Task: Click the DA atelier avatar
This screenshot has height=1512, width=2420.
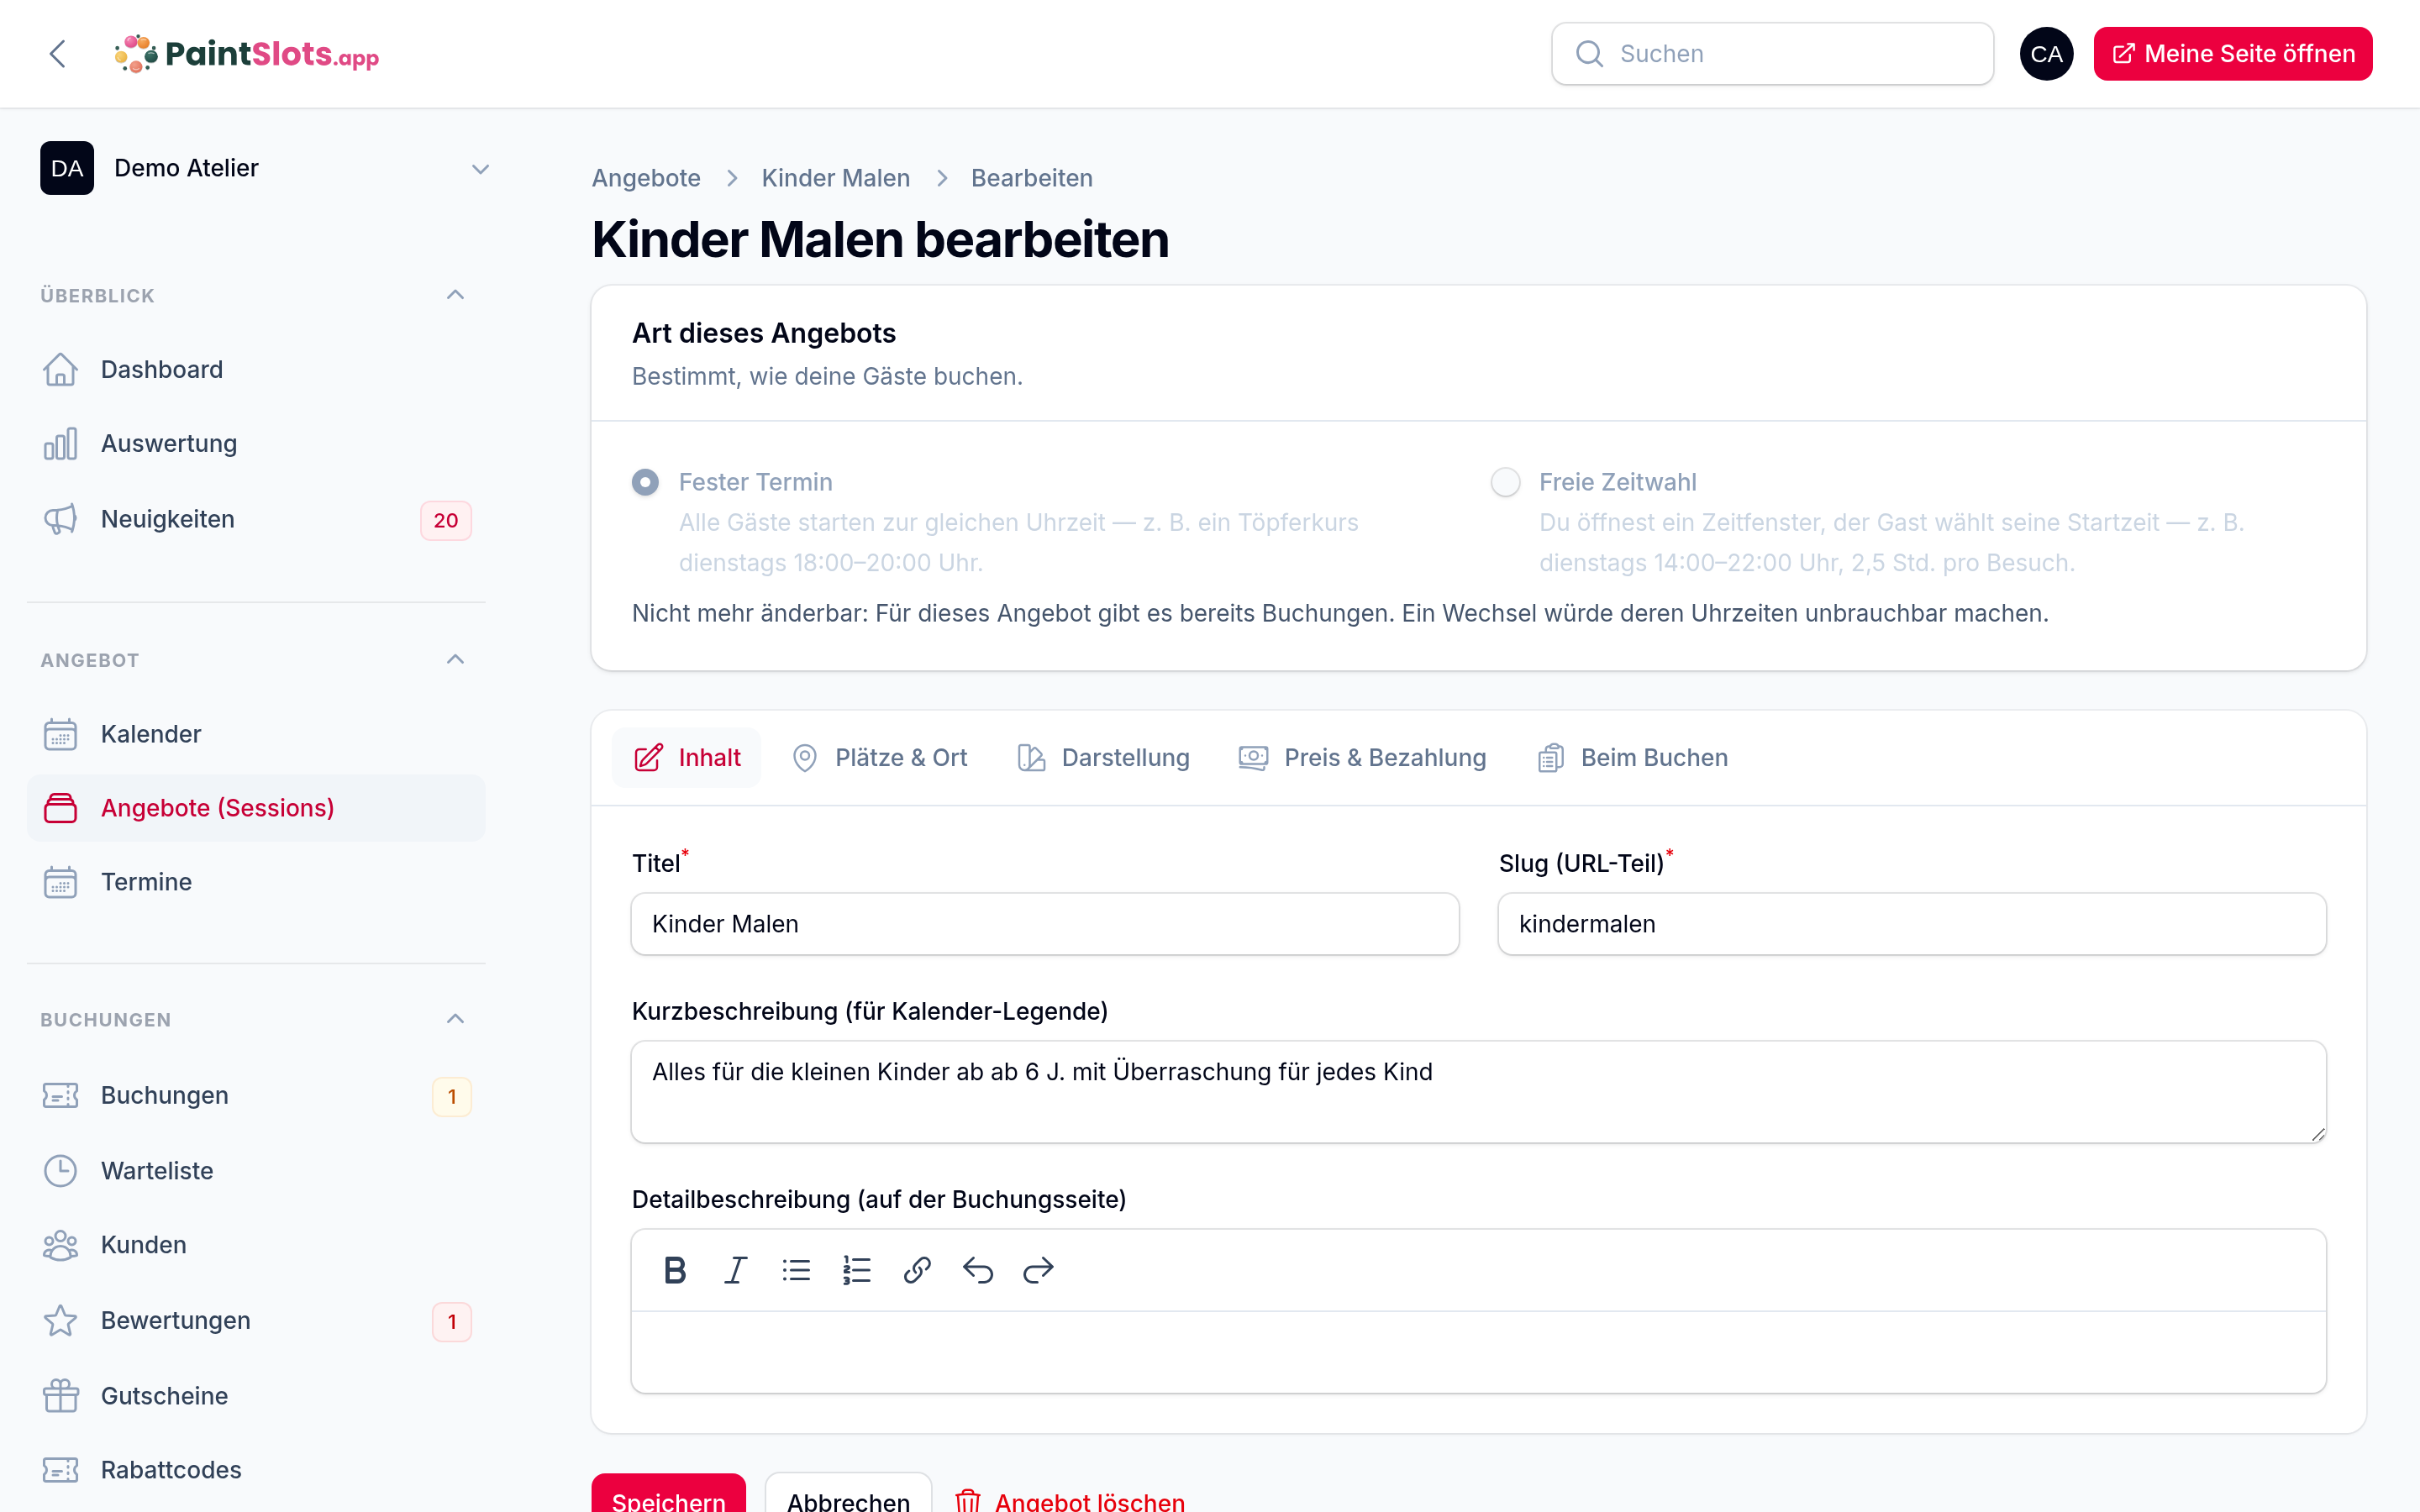Action: pyautogui.click(x=67, y=168)
